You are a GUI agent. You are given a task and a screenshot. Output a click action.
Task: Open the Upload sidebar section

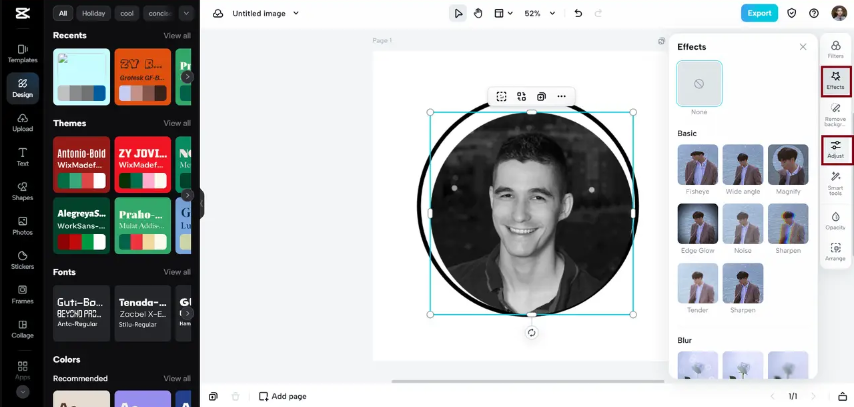click(22, 123)
